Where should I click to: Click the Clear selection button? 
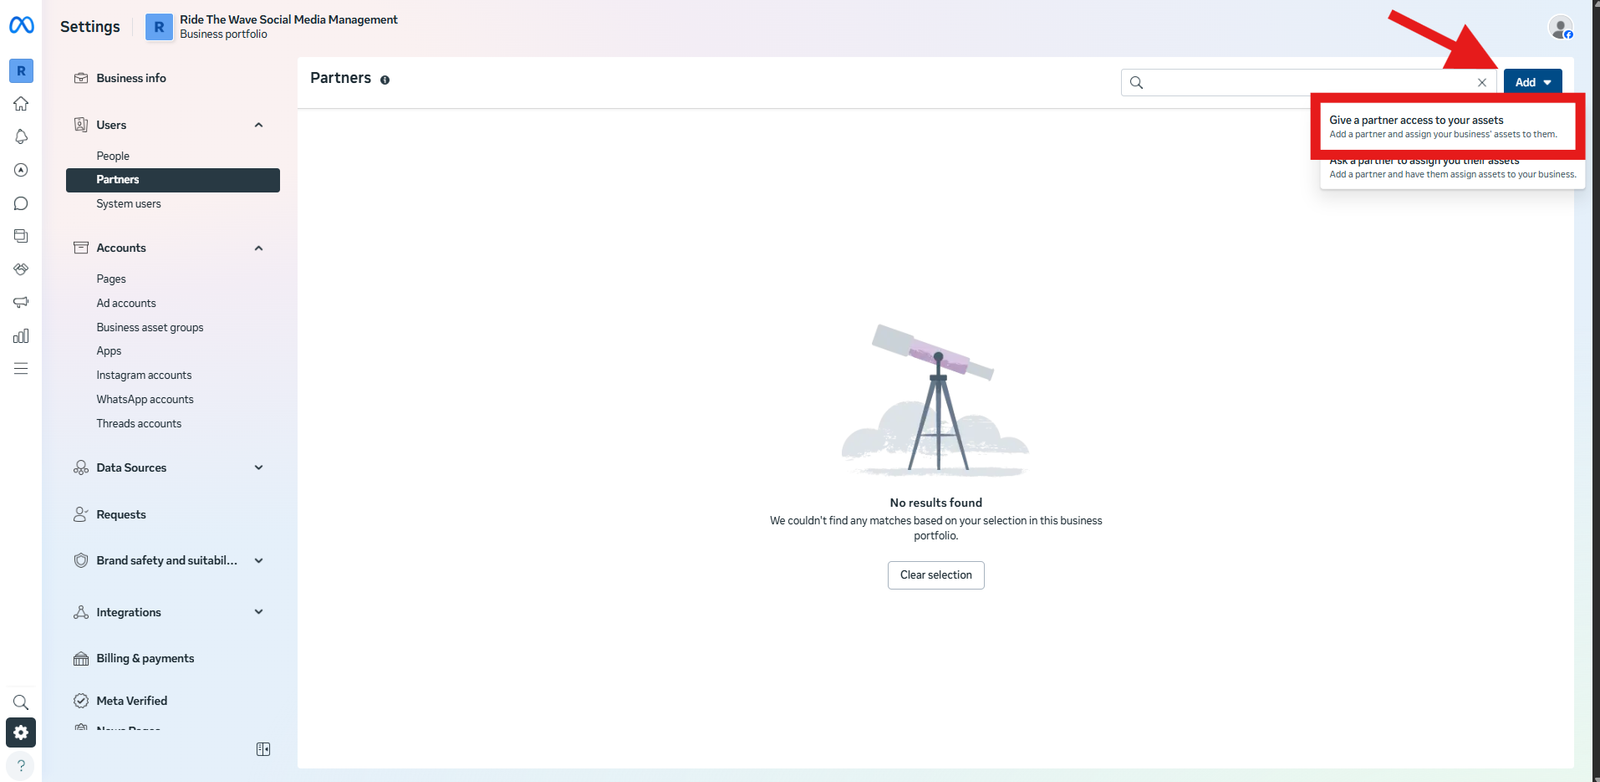936,575
